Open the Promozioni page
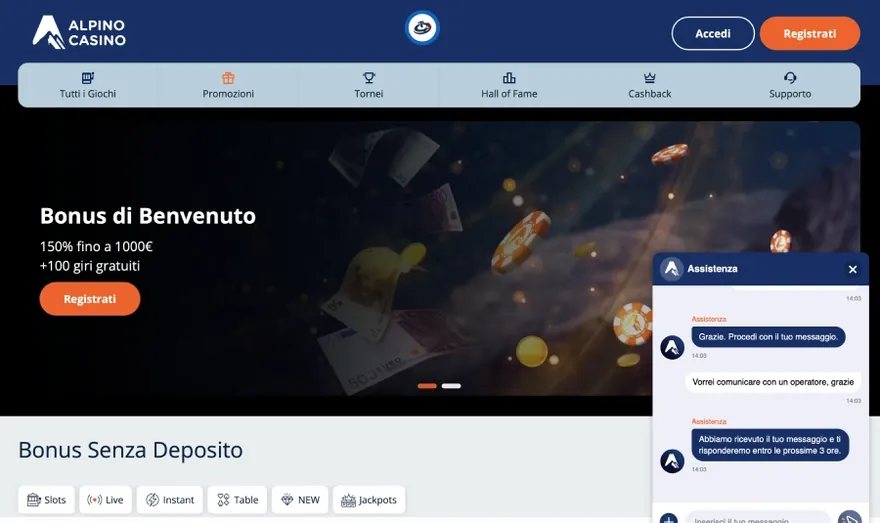 point(228,85)
